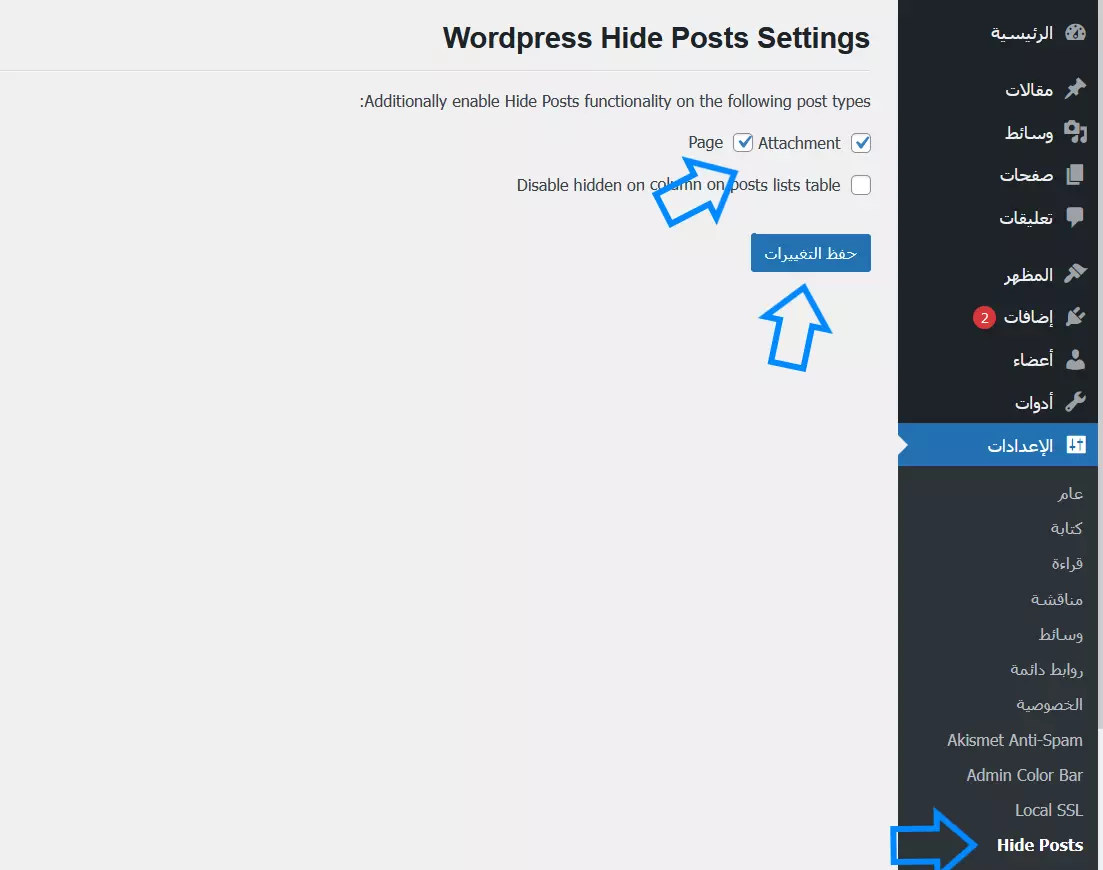Go to عام general settings submenu

coord(1070,493)
